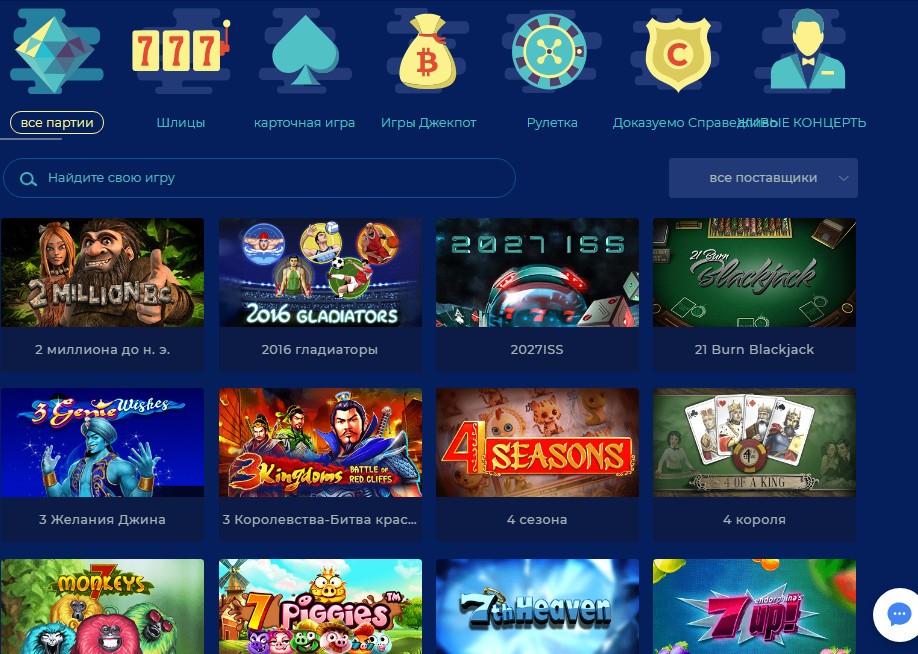Click into 'Найдите свою игру' search field
The height and width of the screenshot is (654, 918).
tap(259, 178)
